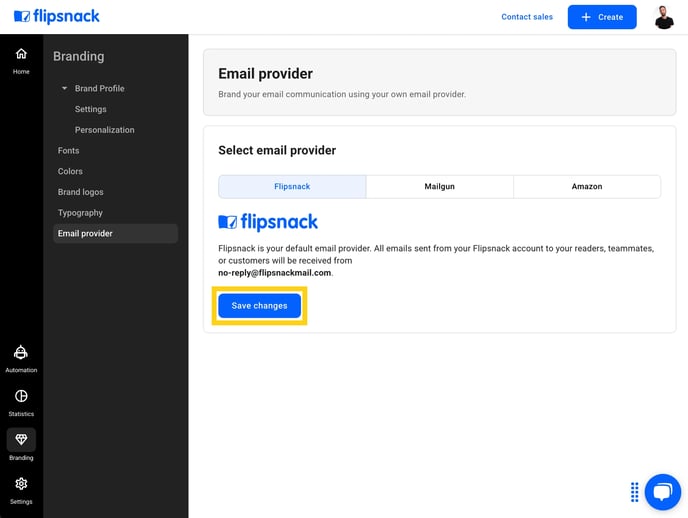The image size is (688, 518).
Task: Select Email provider menu item
Action: [115, 233]
